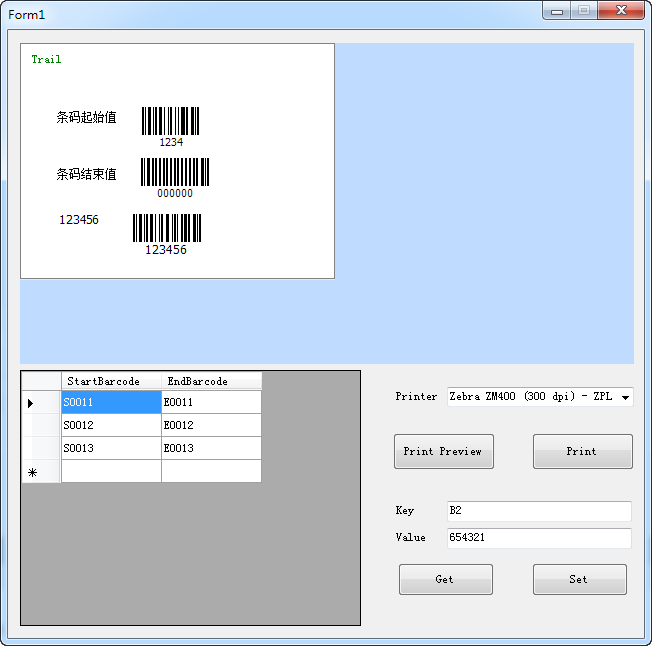
Task: Focus the Value input field
Action: [x=539, y=538]
